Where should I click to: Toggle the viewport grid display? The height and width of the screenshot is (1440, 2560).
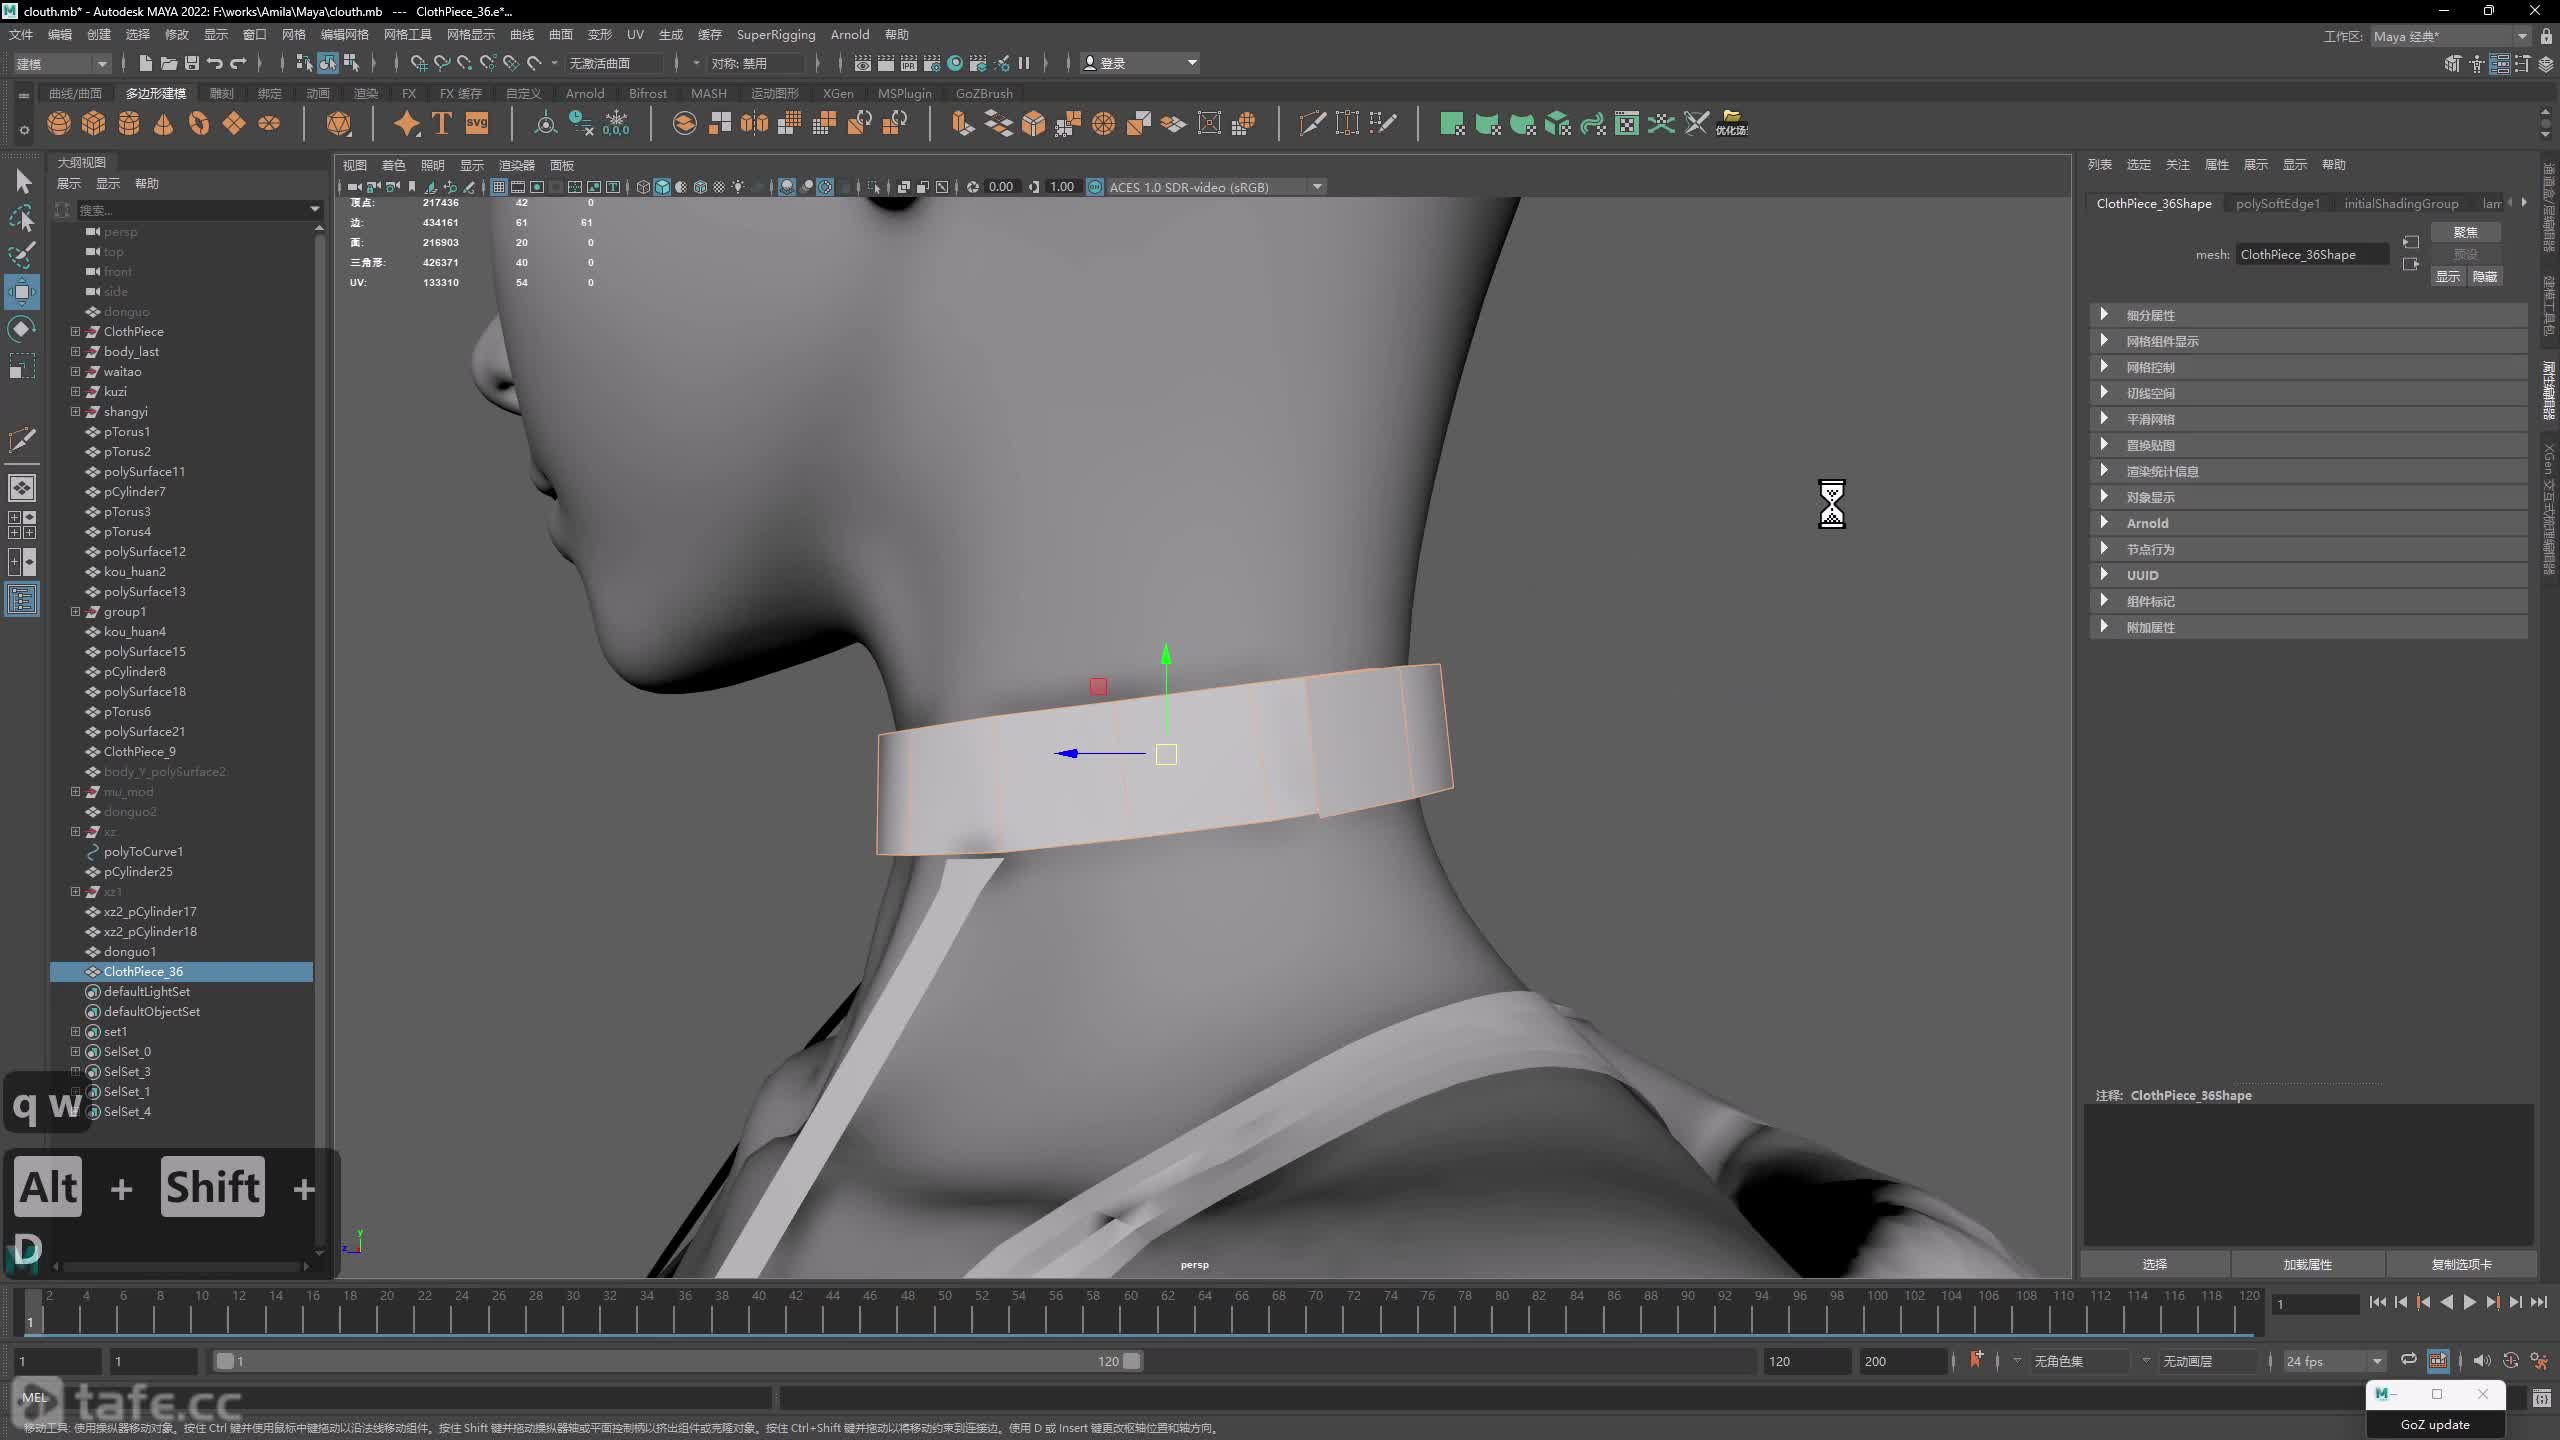pos(498,187)
